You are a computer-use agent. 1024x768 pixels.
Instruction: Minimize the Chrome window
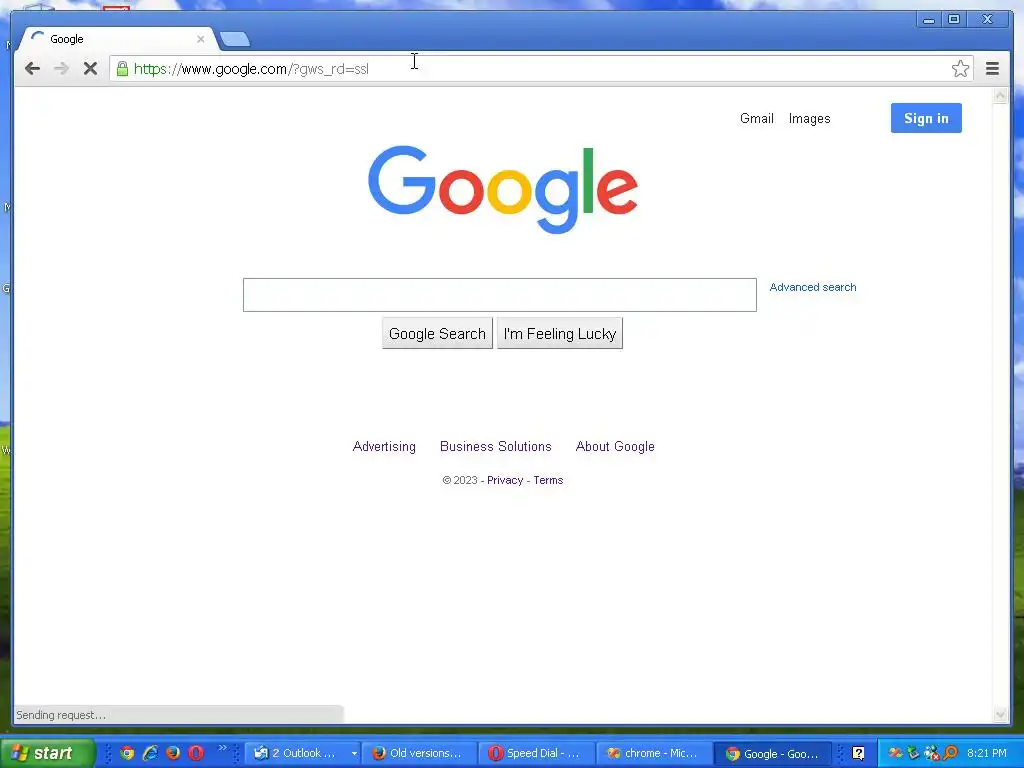coord(928,20)
